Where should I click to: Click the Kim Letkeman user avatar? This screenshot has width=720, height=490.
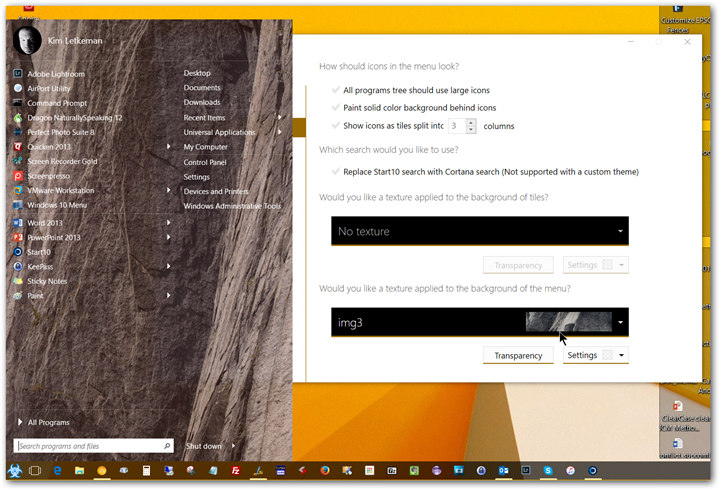[x=27, y=40]
